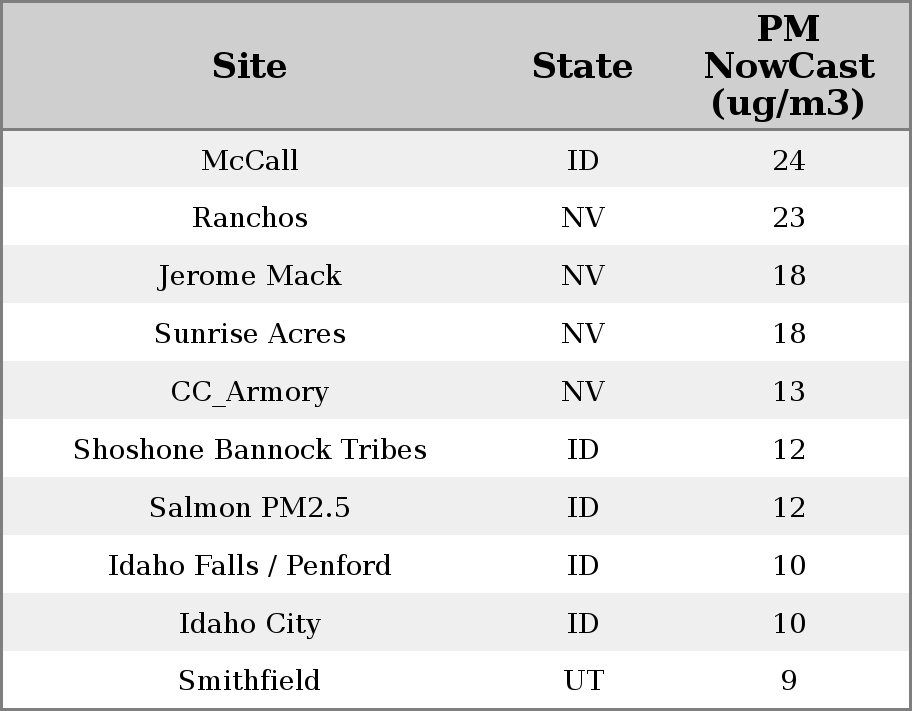Click Ranchos PM value of 23
912x711 pixels.
point(788,218)
